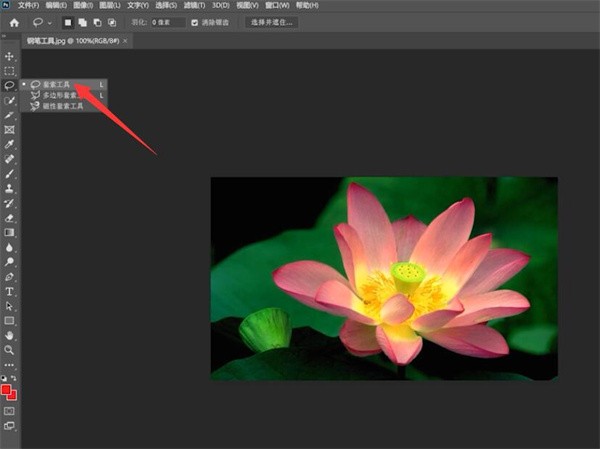
Task: Choose 多边形套索工具 in the flyout
Action: [x=64, y=95]
